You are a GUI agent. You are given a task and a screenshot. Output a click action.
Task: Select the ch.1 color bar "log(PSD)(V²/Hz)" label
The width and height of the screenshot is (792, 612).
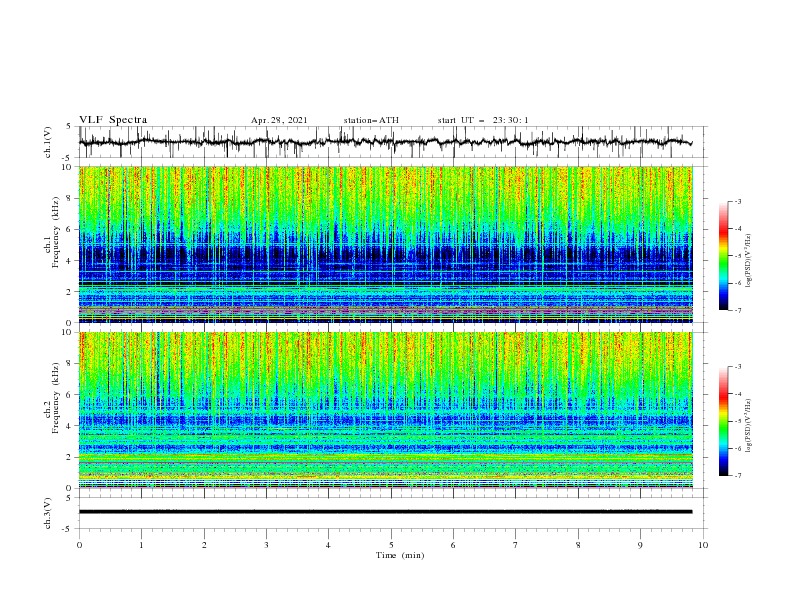pyautogui.click(x=749, y=261)
